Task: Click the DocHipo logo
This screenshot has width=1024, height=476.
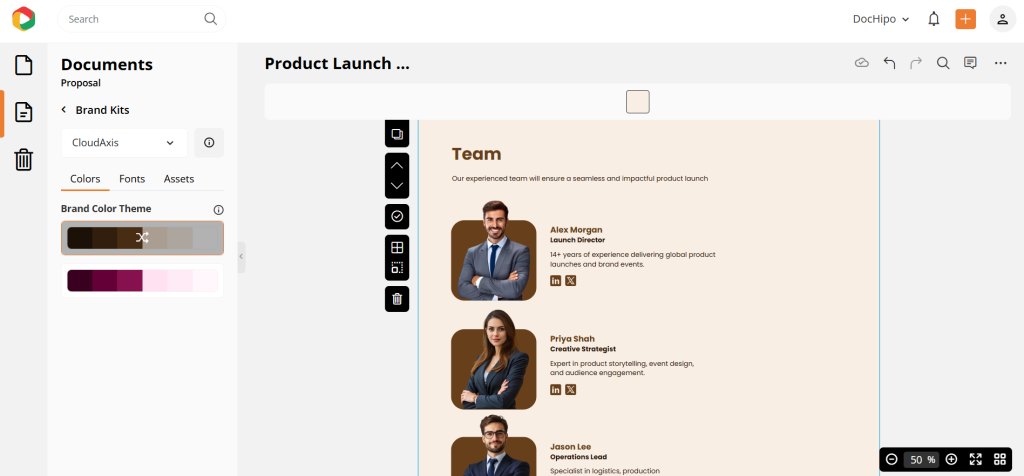Action: (24, 19)
